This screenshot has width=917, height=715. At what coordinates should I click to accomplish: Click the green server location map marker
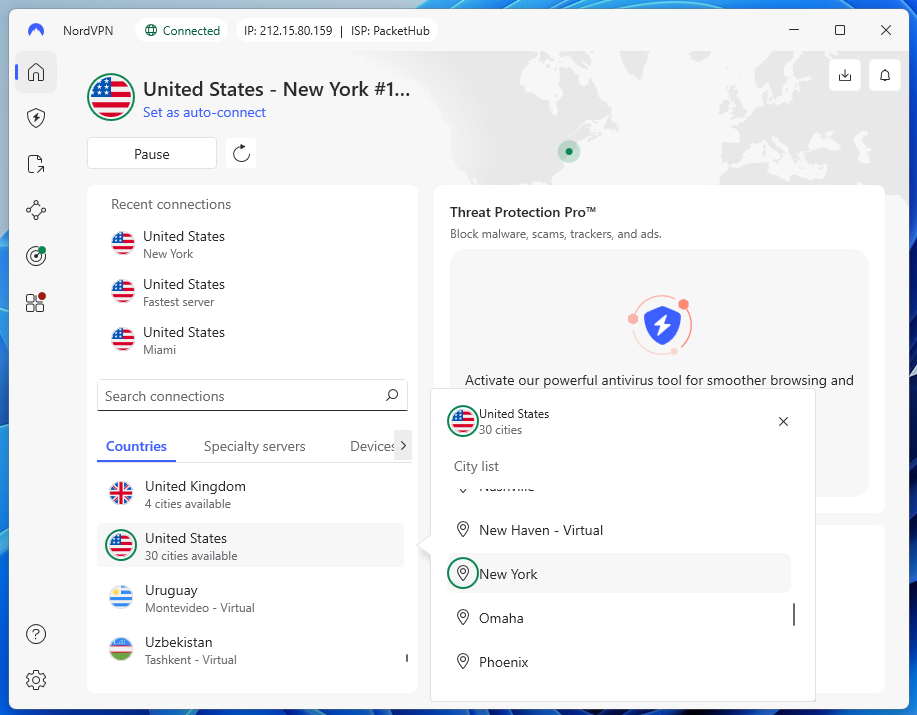(x=568, y=151)
